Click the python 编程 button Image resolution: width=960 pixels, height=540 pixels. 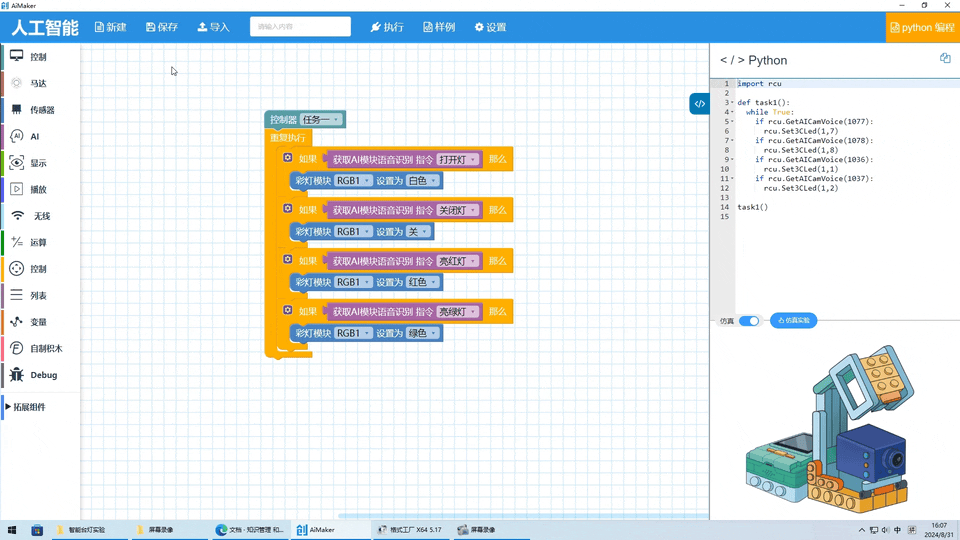(922, 27)
